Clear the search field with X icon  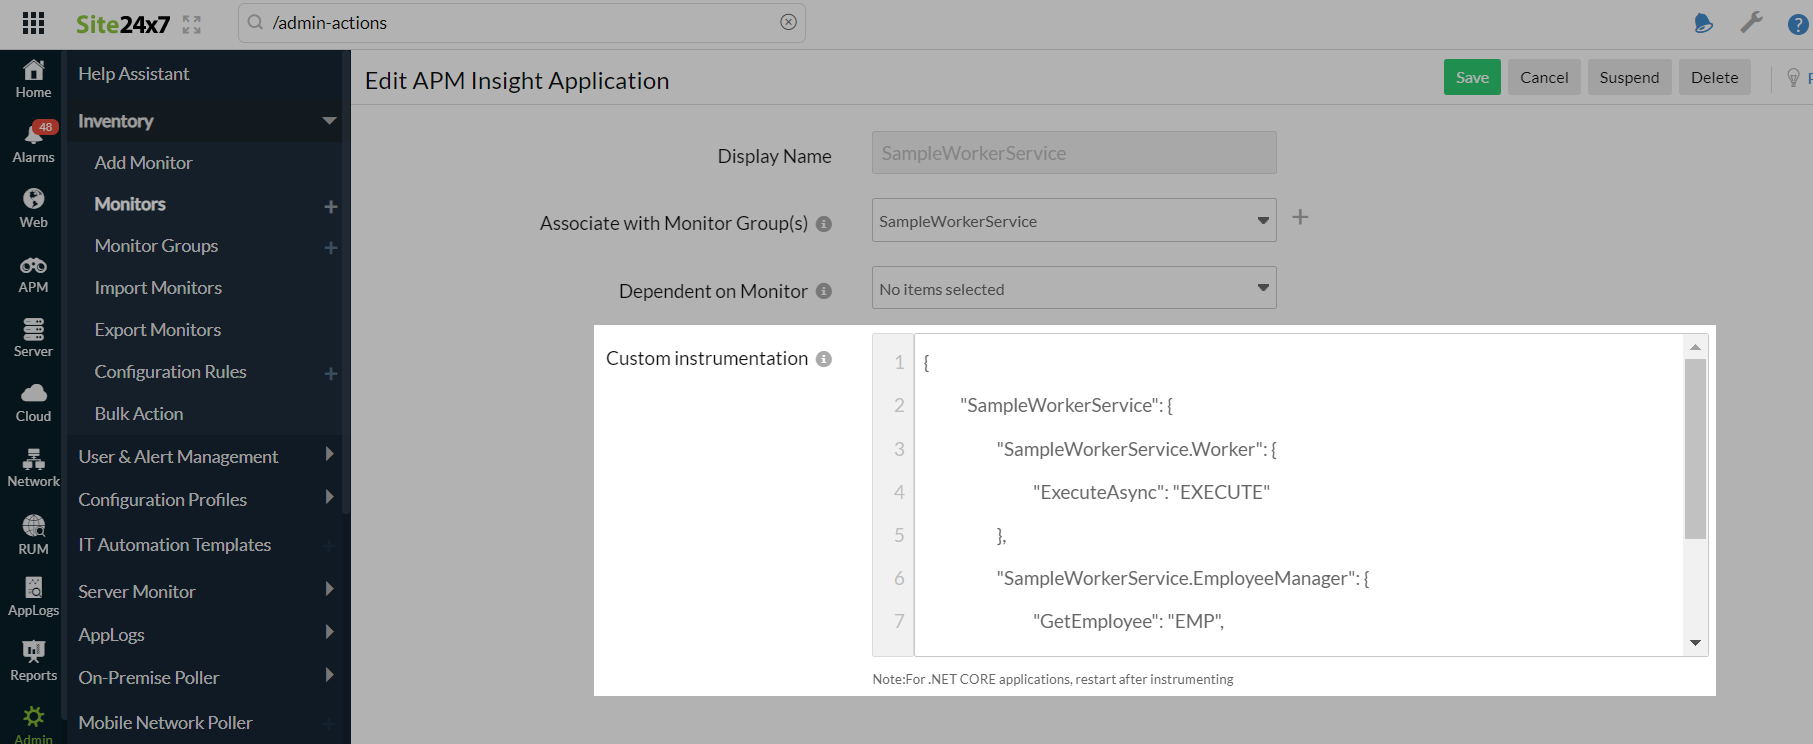pyautogui.click(x=788, y=22)
